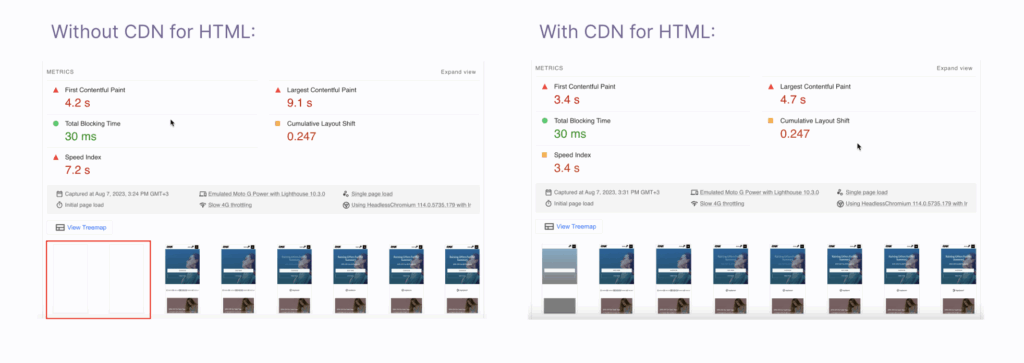Screen dimensions: 1024x363
Task: Click red triangle beside Largest Contentful Paint 4.7 s
Action: [x=771, y=87]
